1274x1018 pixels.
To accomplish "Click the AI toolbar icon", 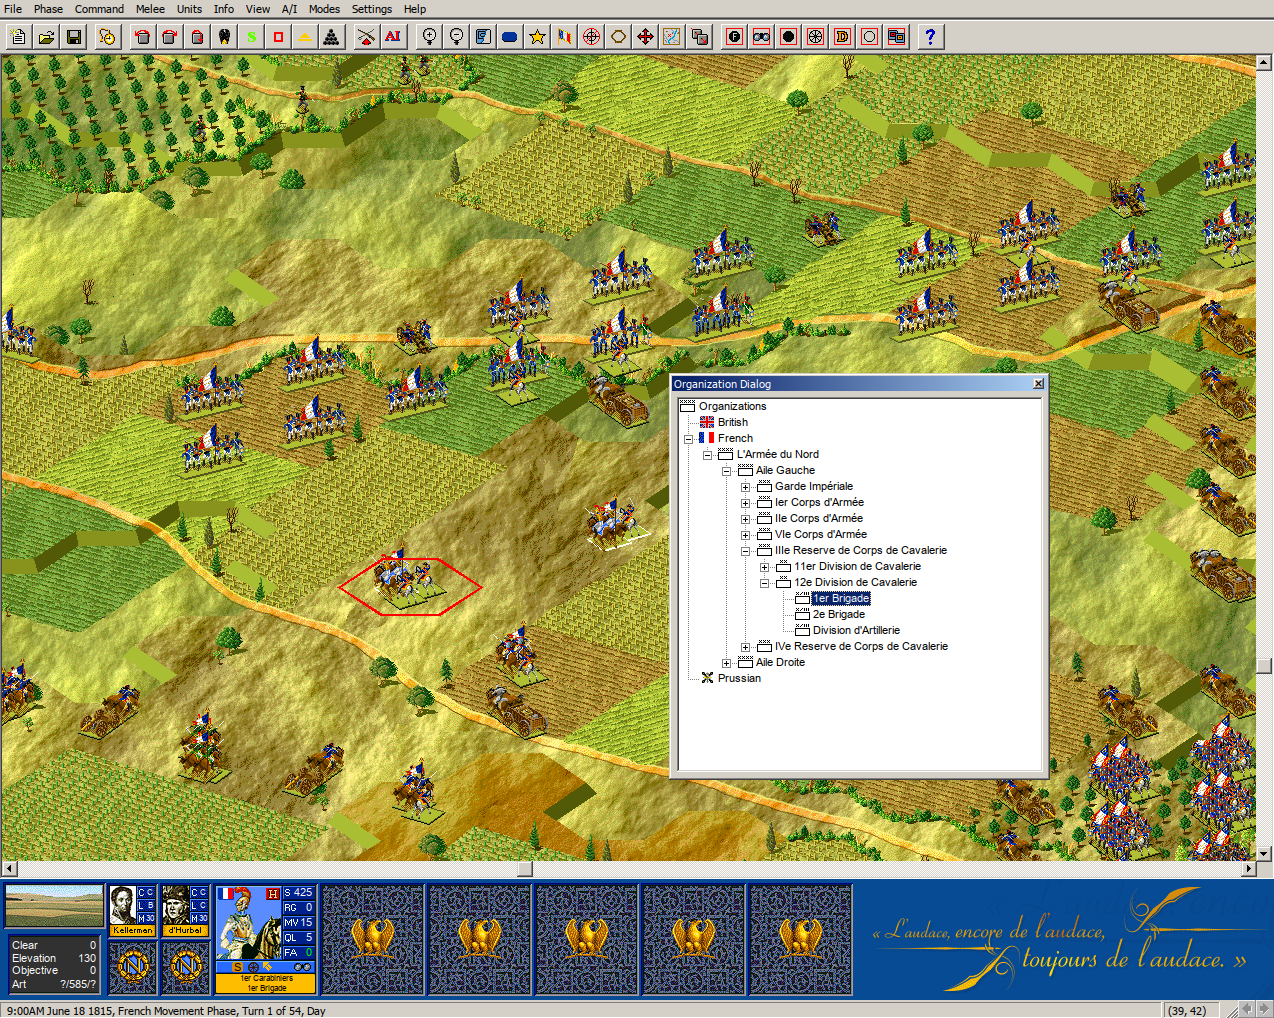I will click(x=393, y=37).
